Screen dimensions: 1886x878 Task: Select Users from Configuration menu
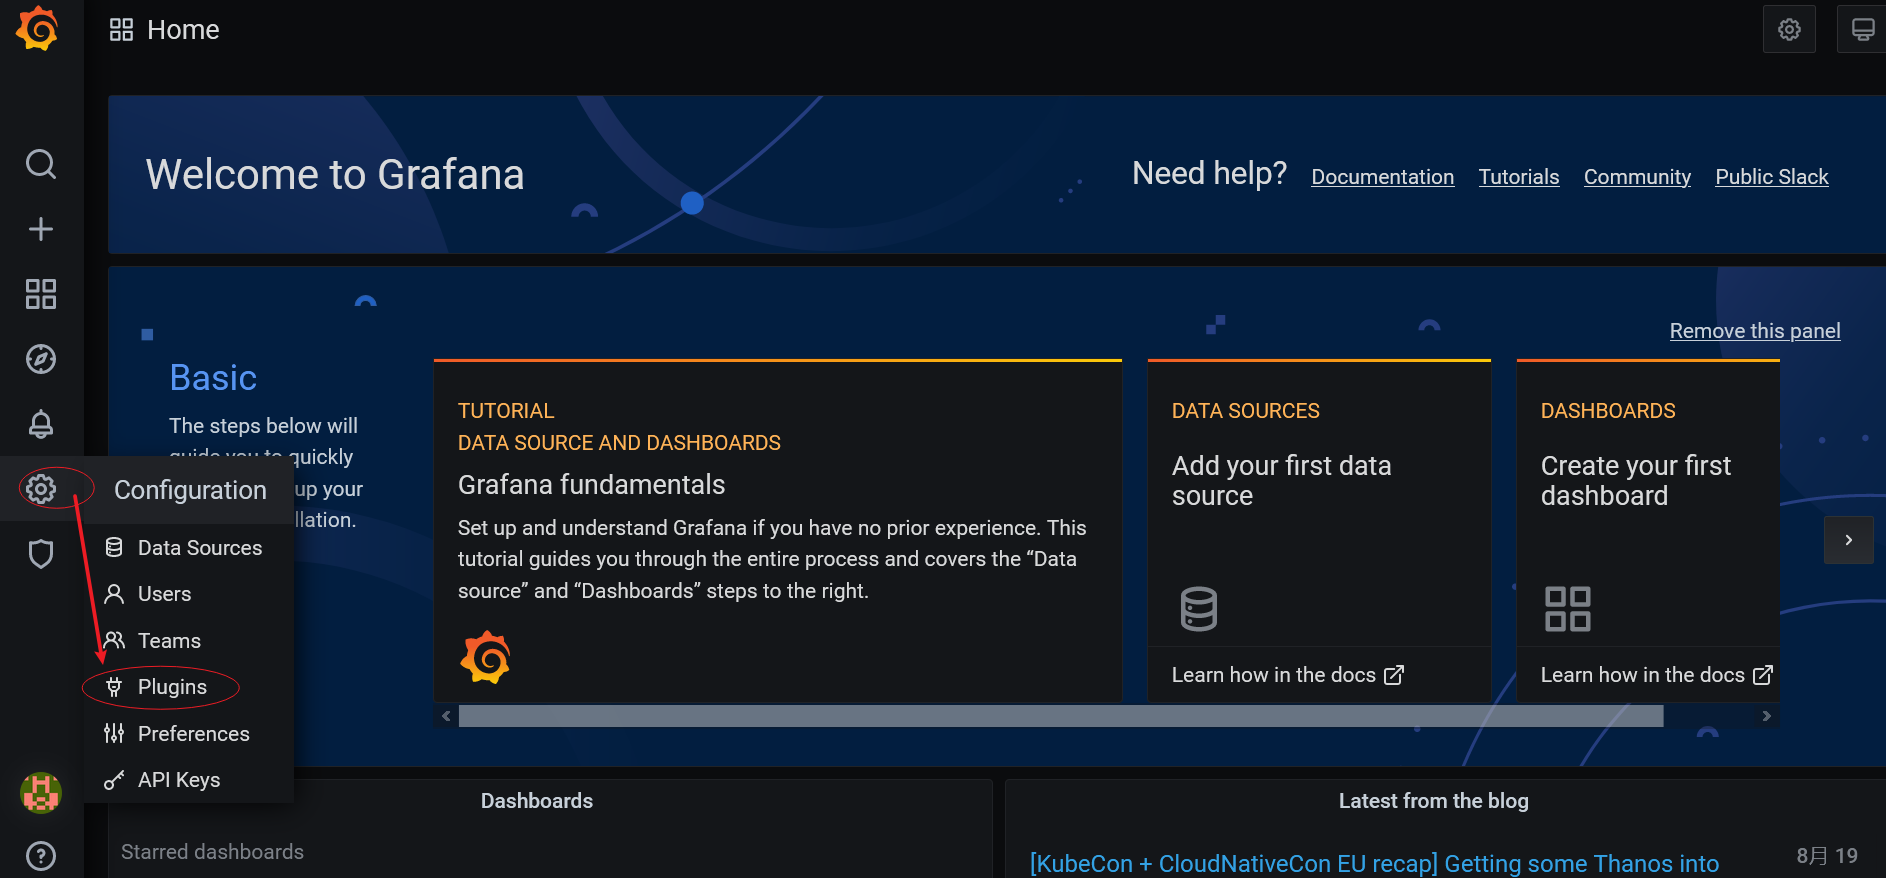(x=189, y=594)
